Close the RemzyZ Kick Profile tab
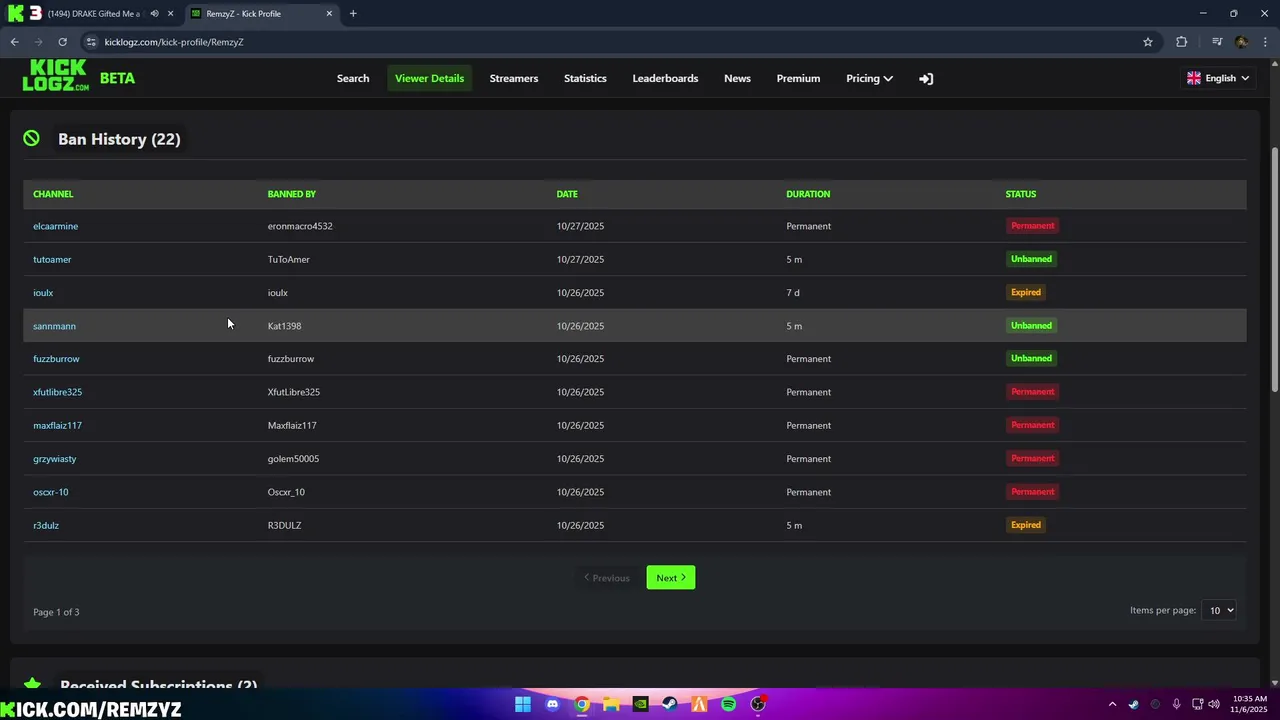Screen dimensions: 1280x720 (329, 14)
